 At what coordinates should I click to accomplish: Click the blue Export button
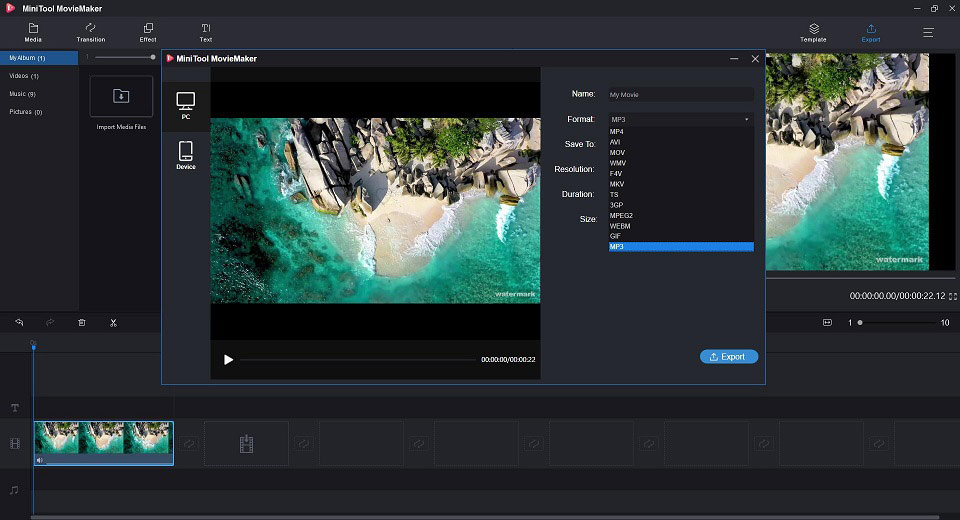coord(728,357)
